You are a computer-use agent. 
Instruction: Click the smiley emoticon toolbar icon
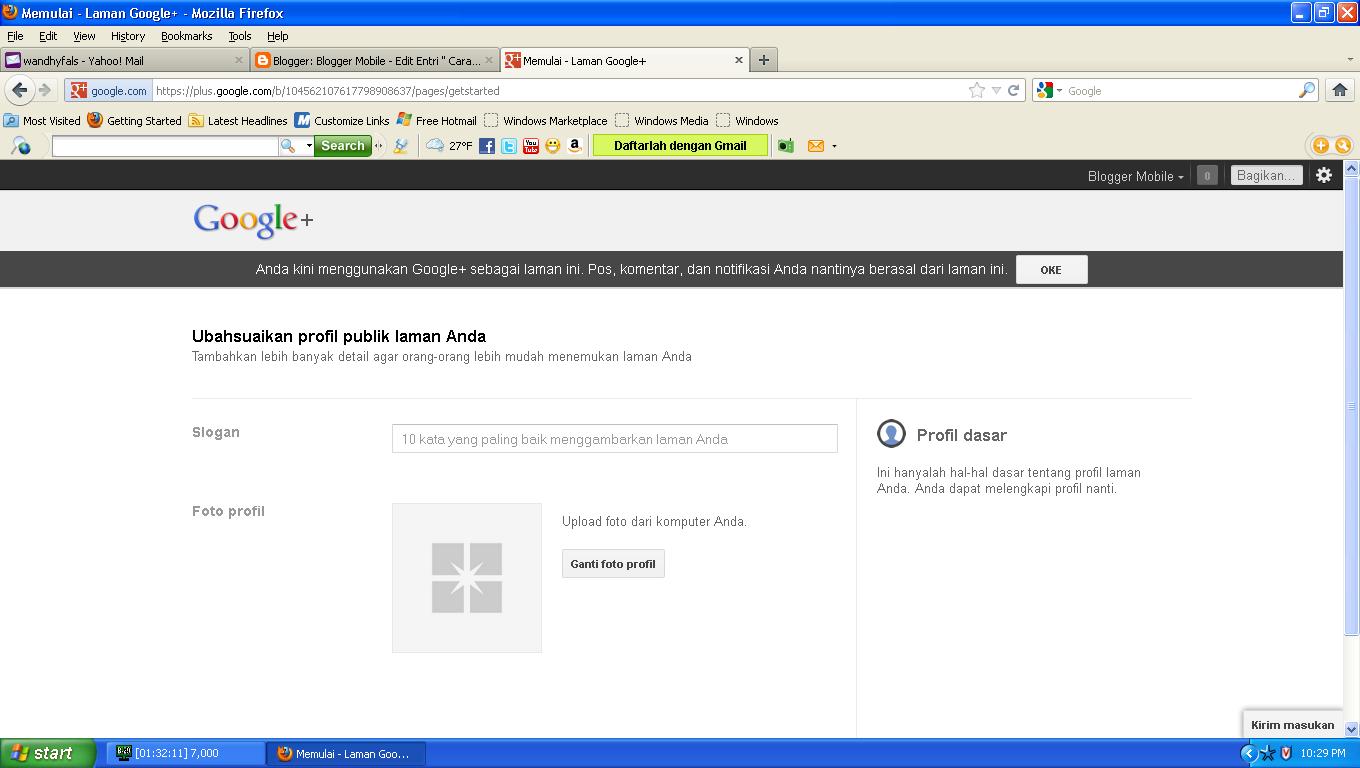[x=553, y=146]
